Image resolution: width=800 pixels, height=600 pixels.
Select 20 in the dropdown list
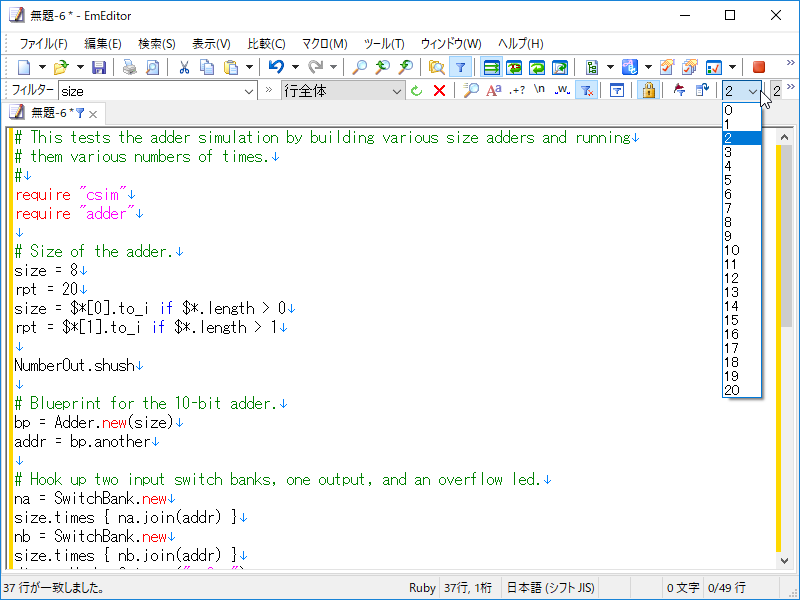(742, 390)
